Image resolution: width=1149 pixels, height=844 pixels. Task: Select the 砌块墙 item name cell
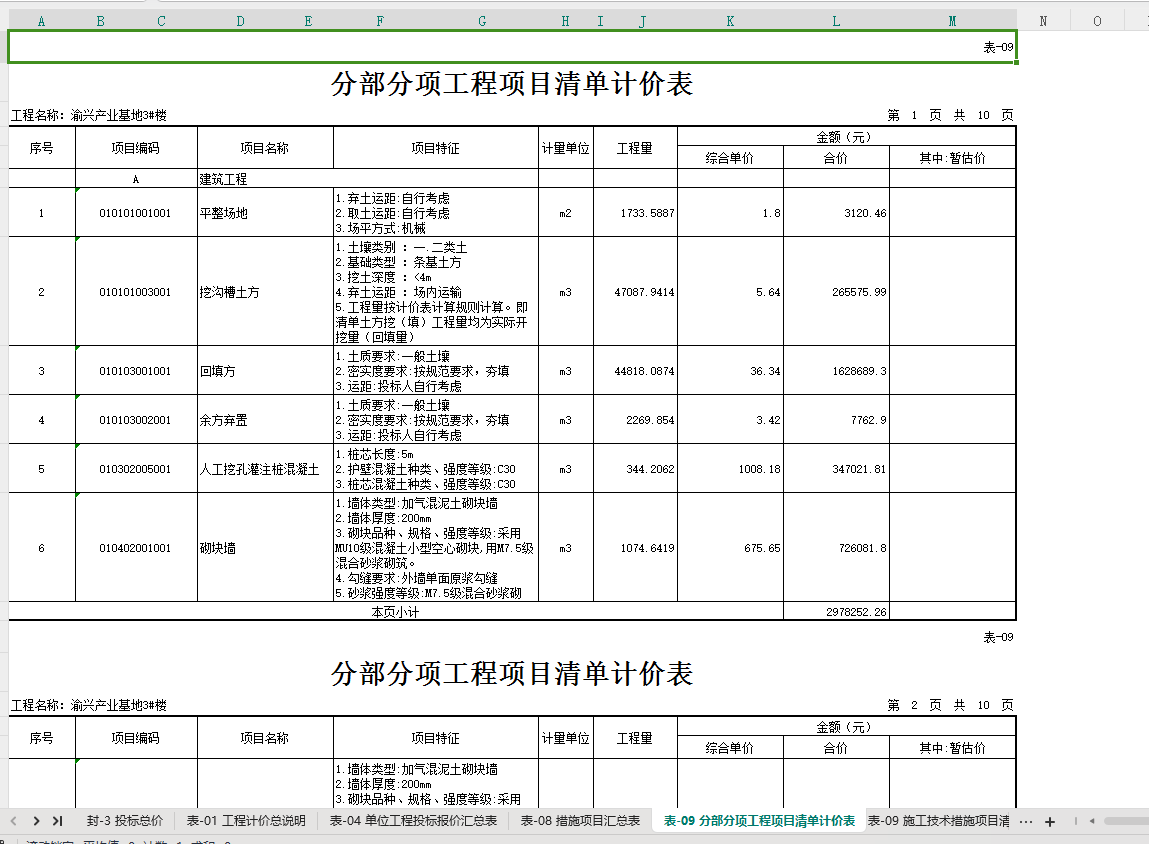(x=265, y=548)
